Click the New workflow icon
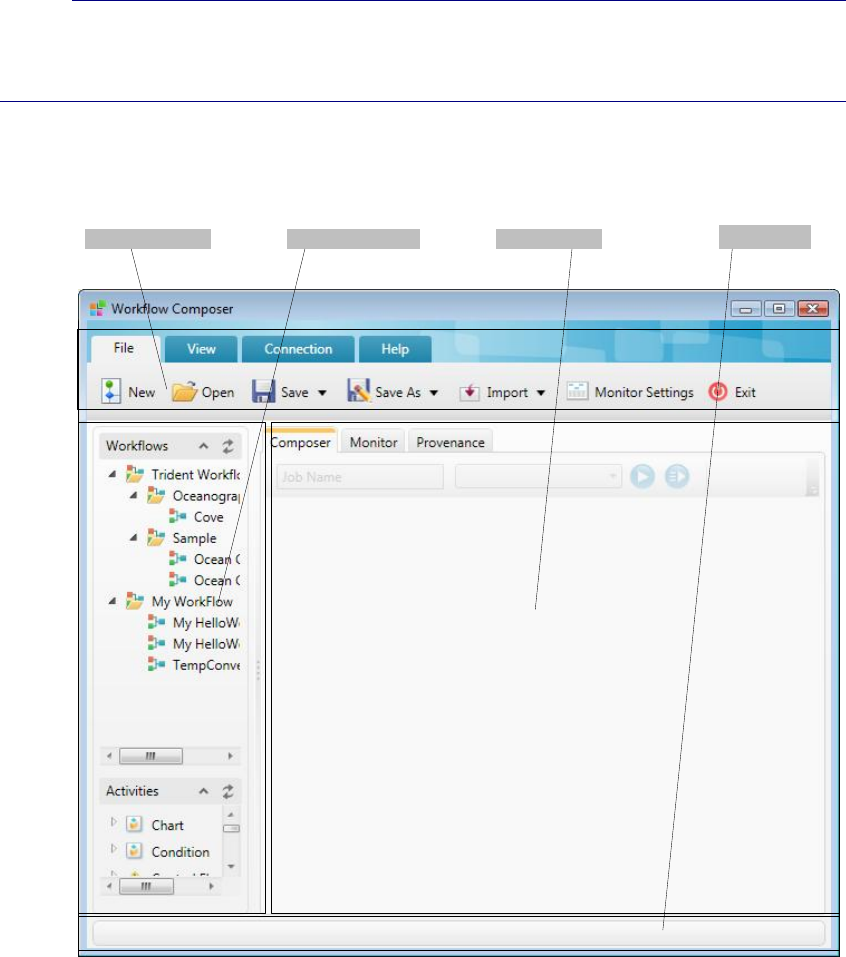Screen dimensions: 846x957 (x=110, y=391)
